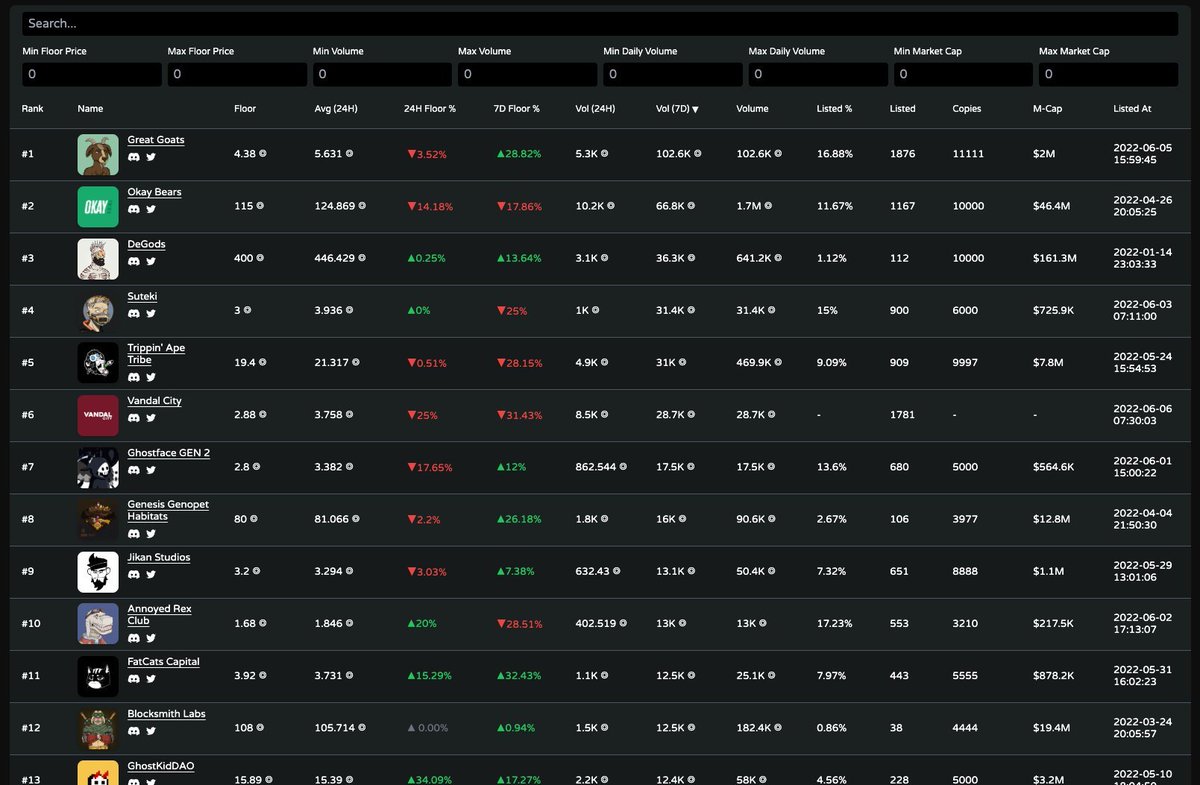
Task: Sort by Listed At column header
Action: [1132, 108]
